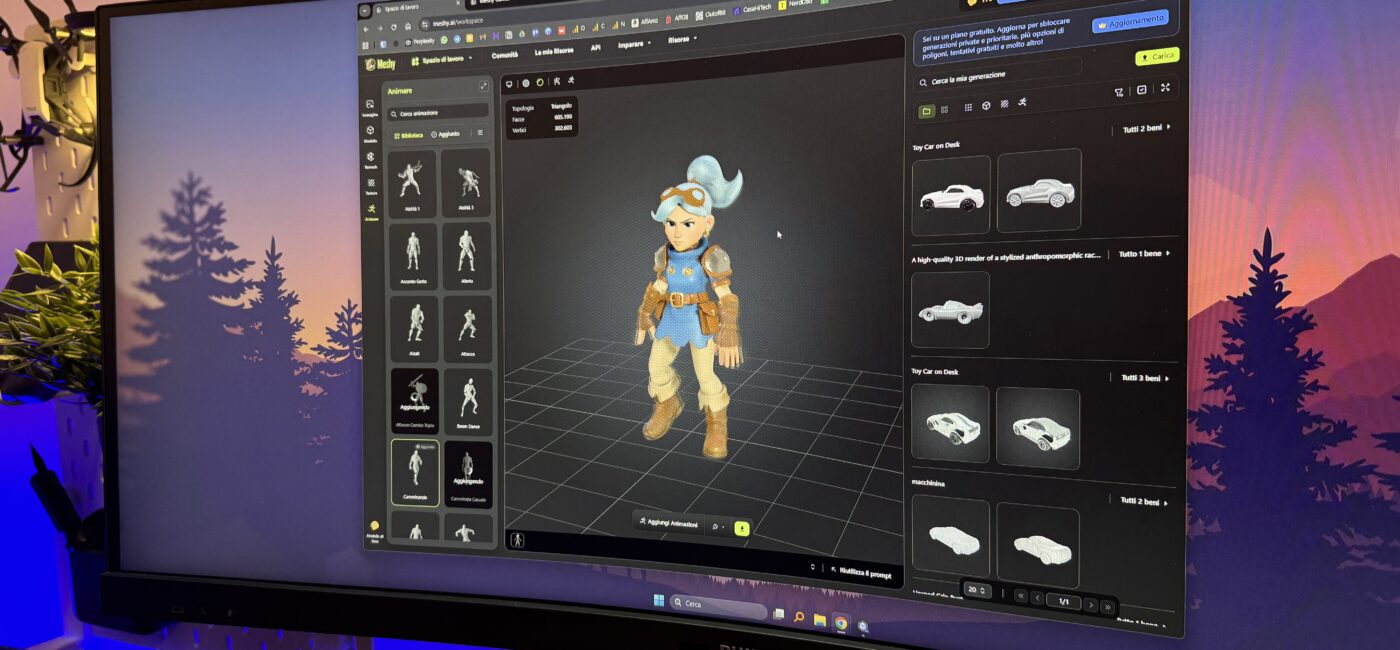Open Chrome from the Windows taskbar
Viewport: 1400px width, 650px height.
[x=840, y=622]
